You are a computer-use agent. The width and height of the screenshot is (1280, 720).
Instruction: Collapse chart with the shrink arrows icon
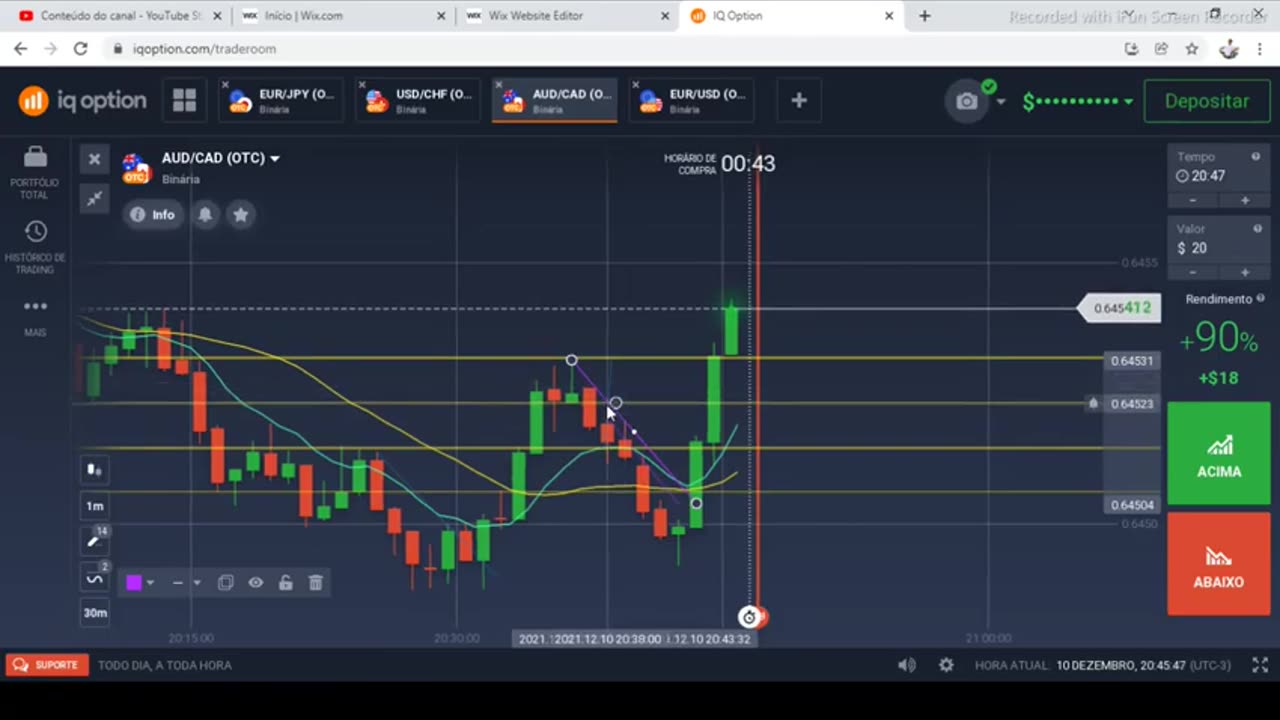[x=94, y=198]
